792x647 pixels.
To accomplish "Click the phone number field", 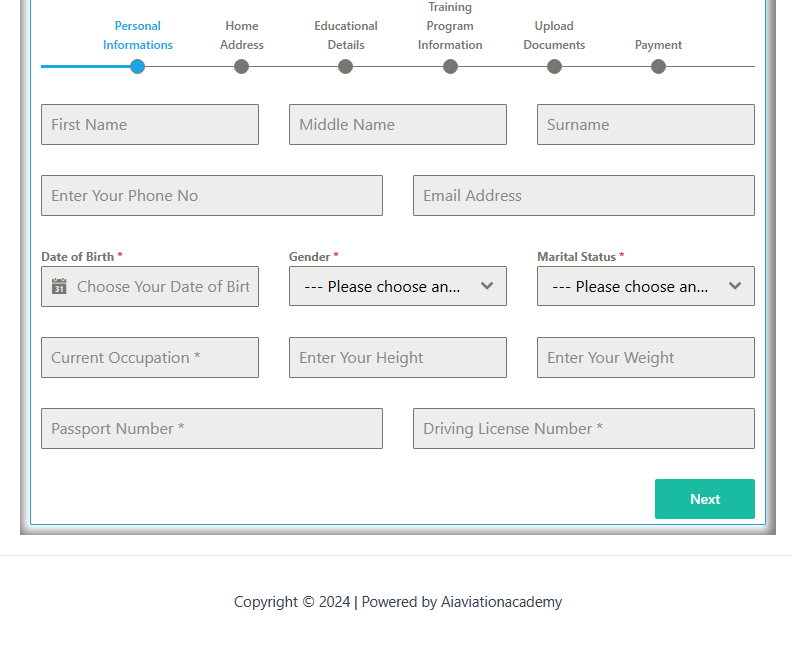I will click(x=212, y=196).
